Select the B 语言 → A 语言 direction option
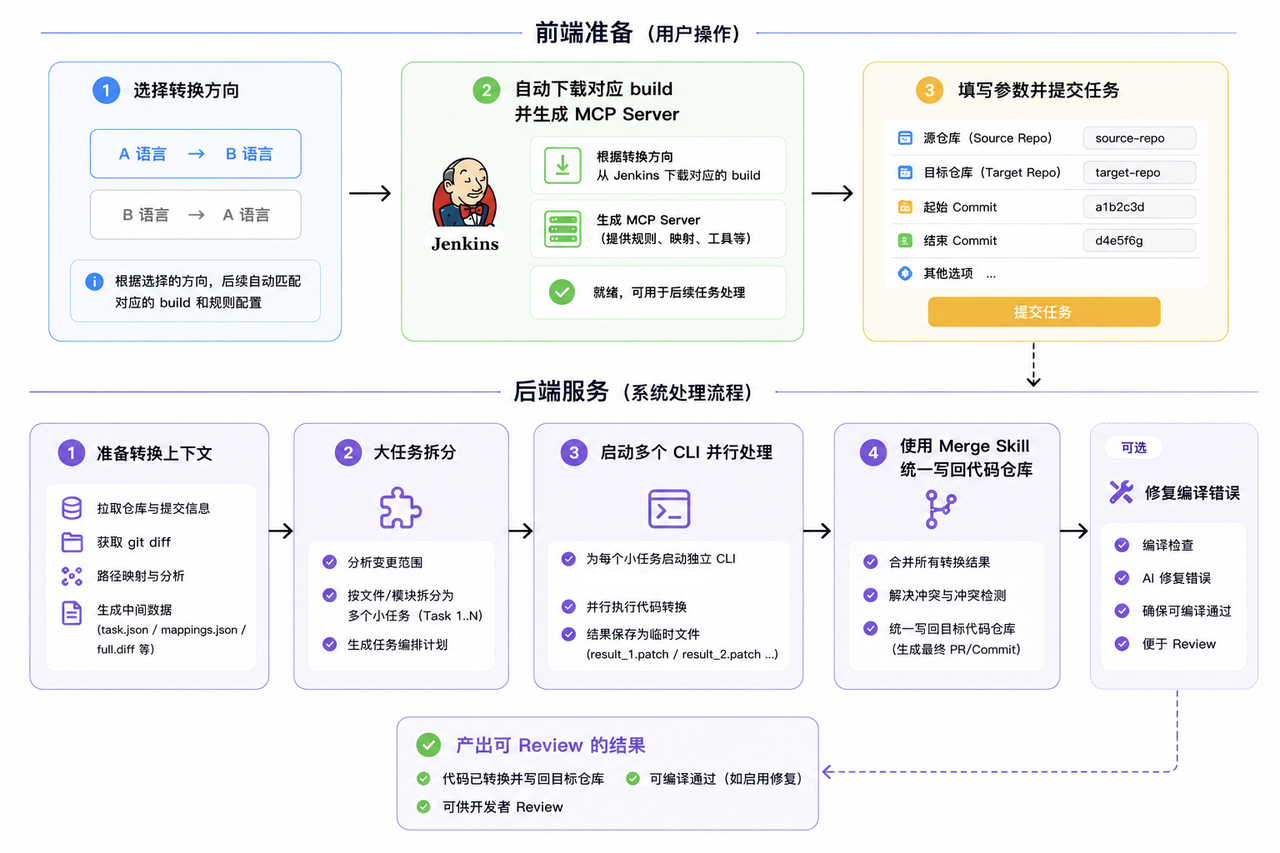 point(195,215)
